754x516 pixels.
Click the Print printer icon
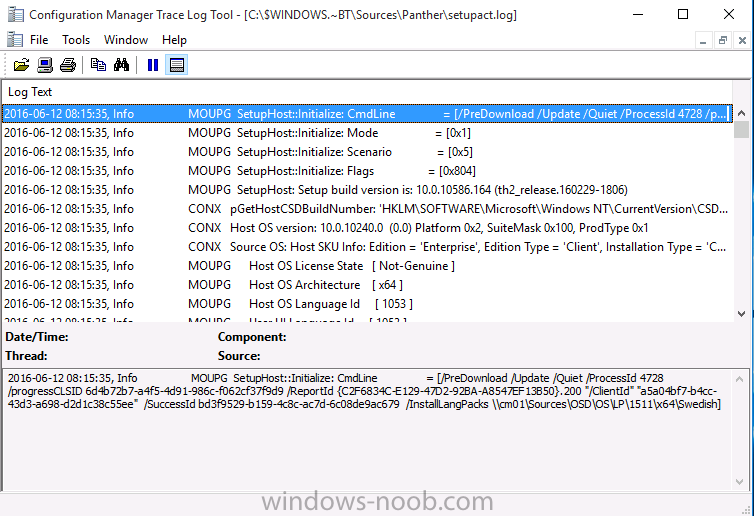[68, 64]
